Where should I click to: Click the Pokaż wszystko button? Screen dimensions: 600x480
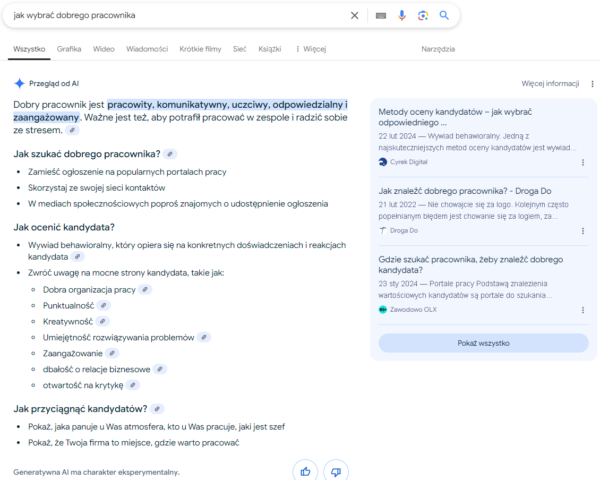[x=483, y=343]
